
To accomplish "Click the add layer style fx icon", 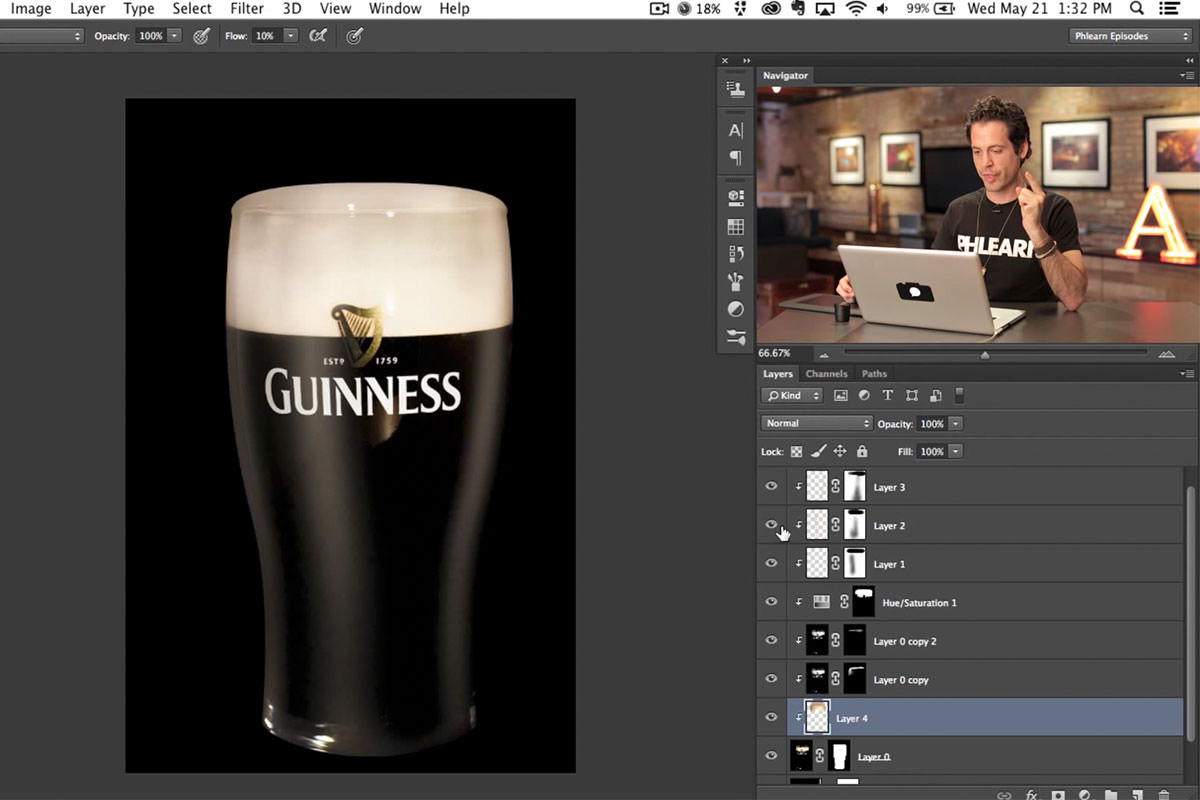I will 1031,795.
